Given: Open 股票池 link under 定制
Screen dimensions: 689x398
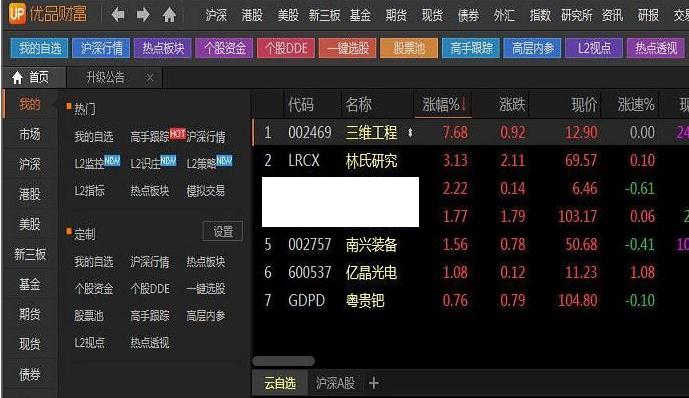Looking at the screenshot, I should click(x=89, y=315).
